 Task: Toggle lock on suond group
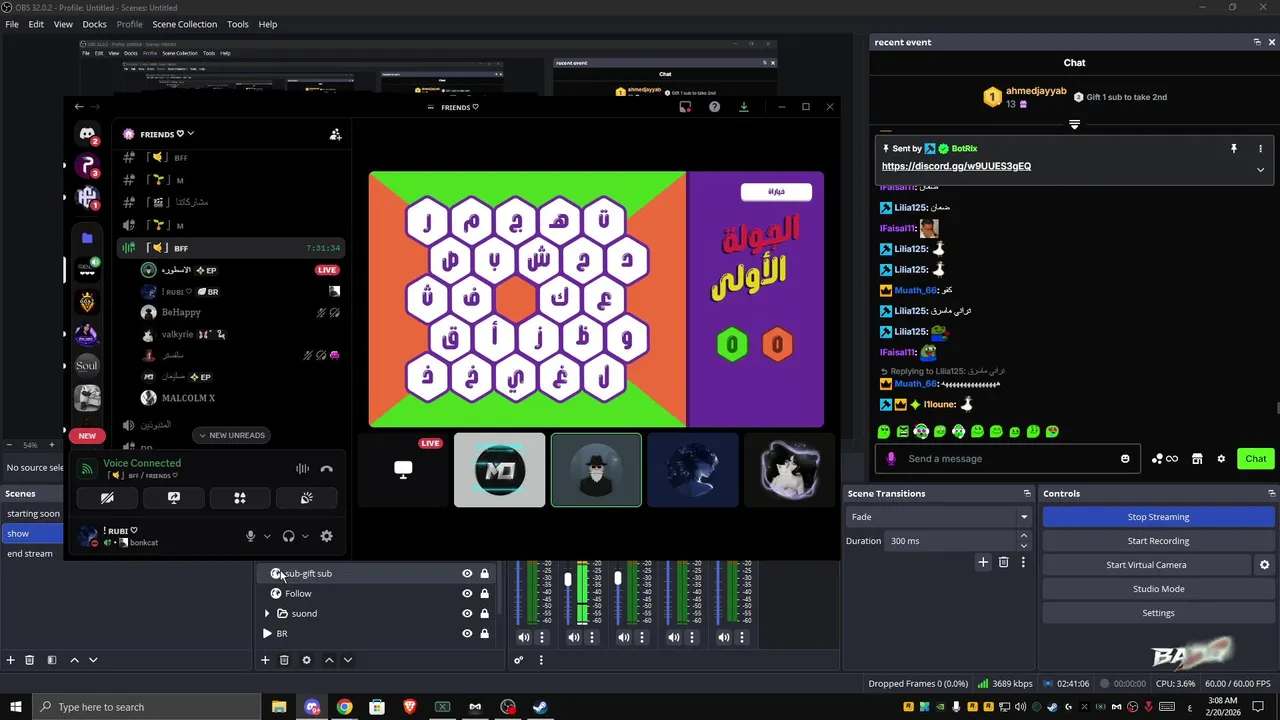(484, 614)
